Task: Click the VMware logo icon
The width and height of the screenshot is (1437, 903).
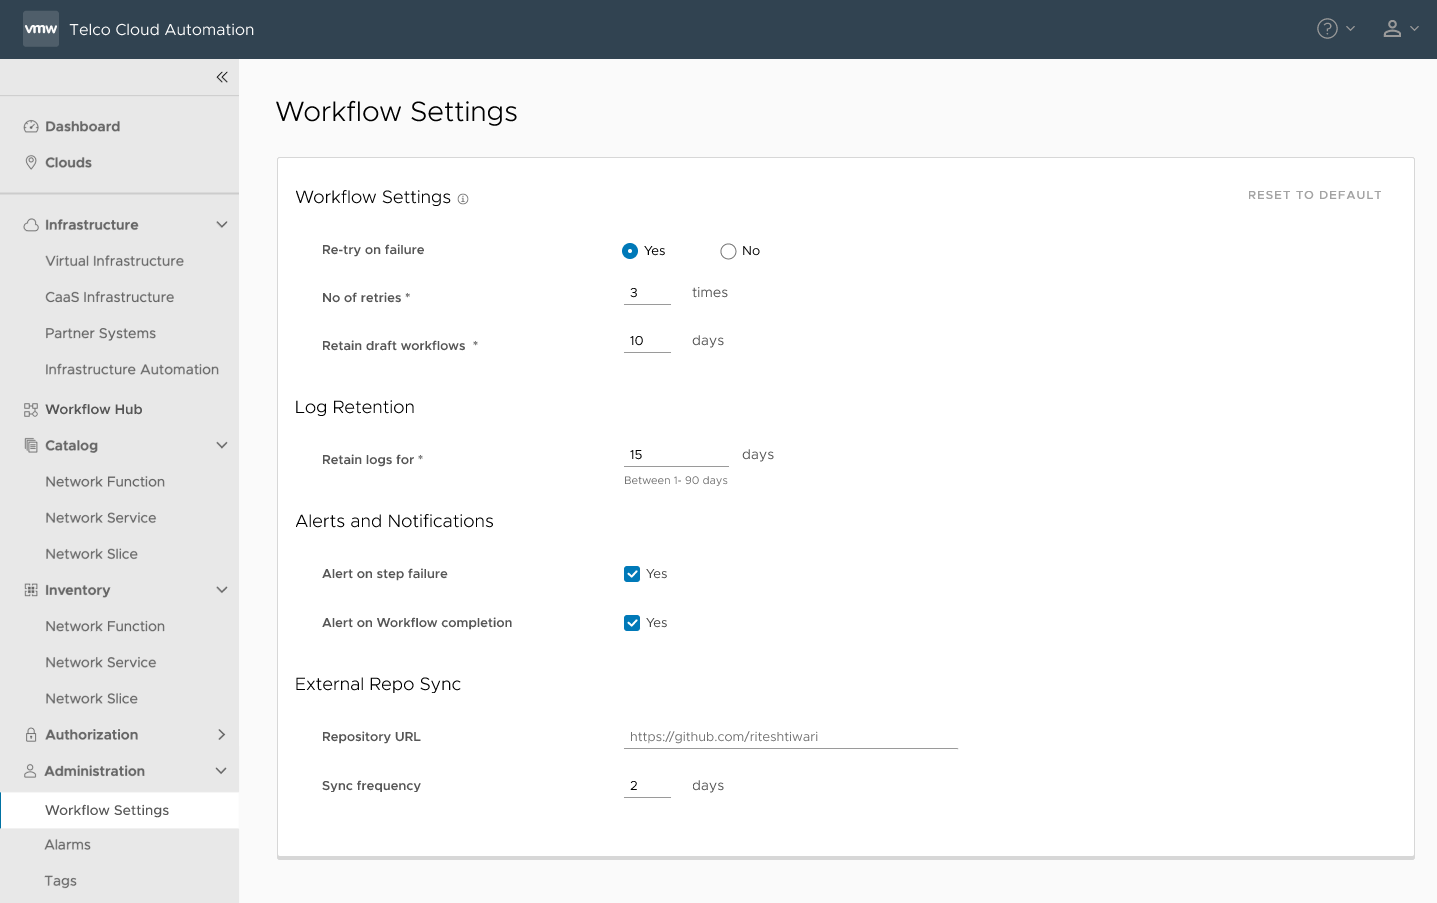Action: [x=41, y=29]
